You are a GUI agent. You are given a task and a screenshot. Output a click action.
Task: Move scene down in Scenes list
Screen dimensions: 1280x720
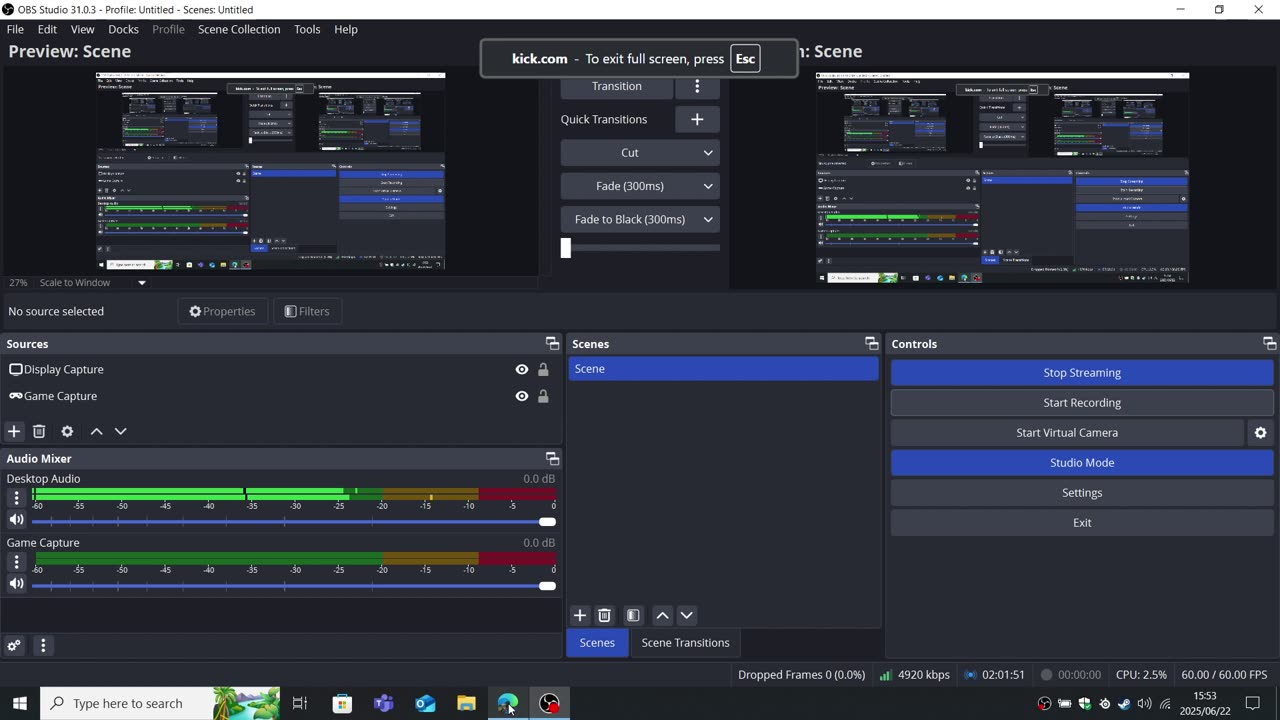(687, 615)
